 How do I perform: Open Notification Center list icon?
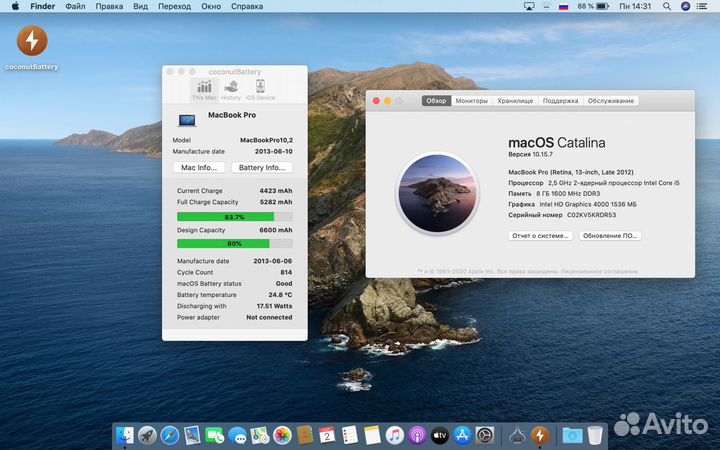point(702,6)
